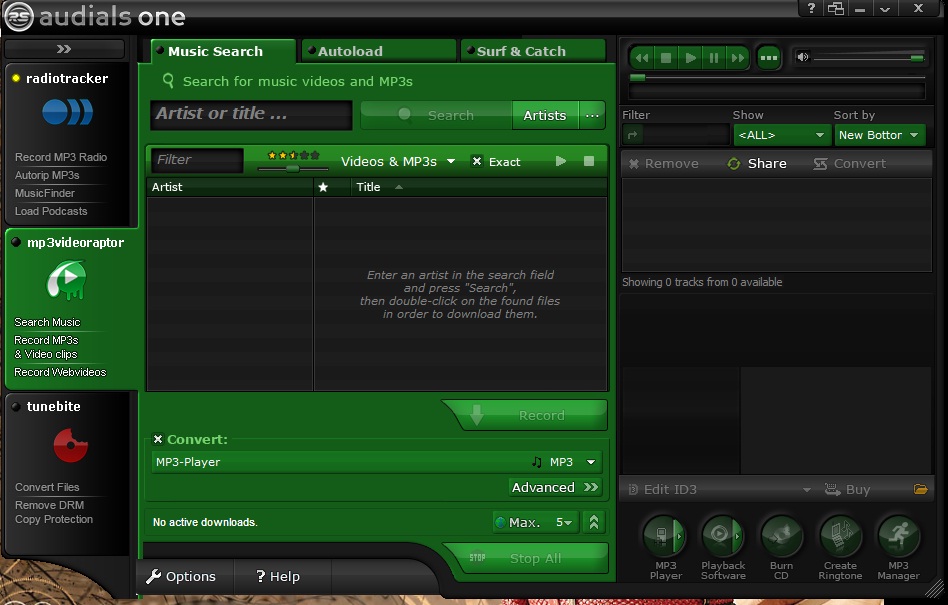Click the Create Ringtone icon
This screenshot has width=948, height=605.
point(840,535)
